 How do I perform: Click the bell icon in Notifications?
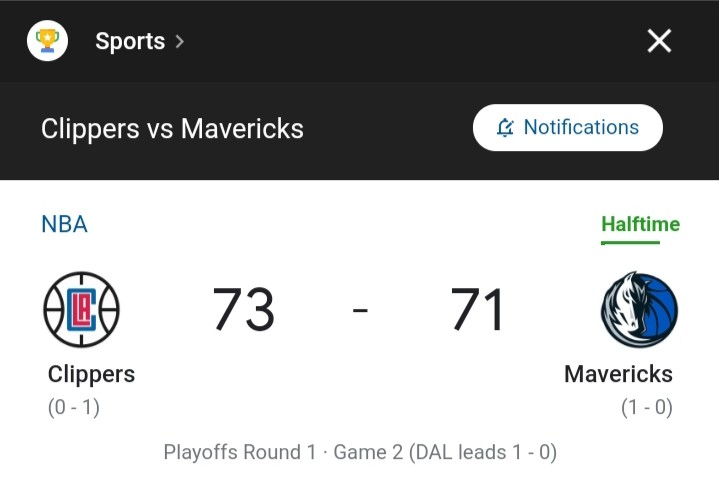(505, 127)
